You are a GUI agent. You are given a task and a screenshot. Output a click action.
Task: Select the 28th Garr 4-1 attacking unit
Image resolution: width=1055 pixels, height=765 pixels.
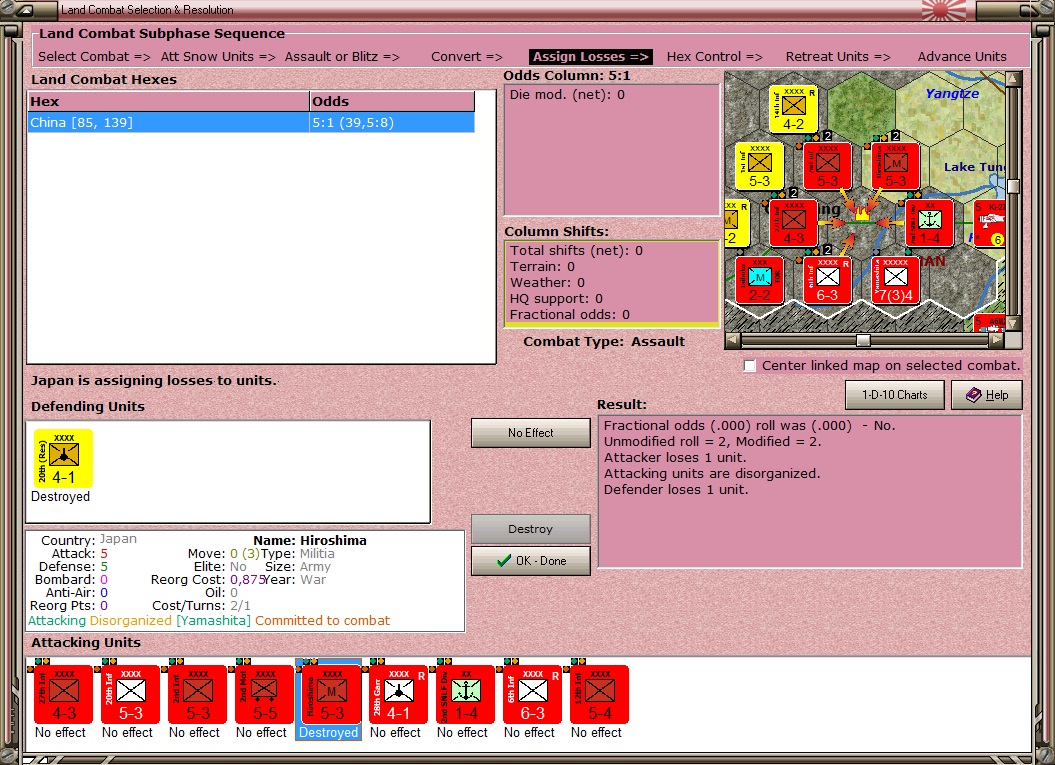point(398,694)
